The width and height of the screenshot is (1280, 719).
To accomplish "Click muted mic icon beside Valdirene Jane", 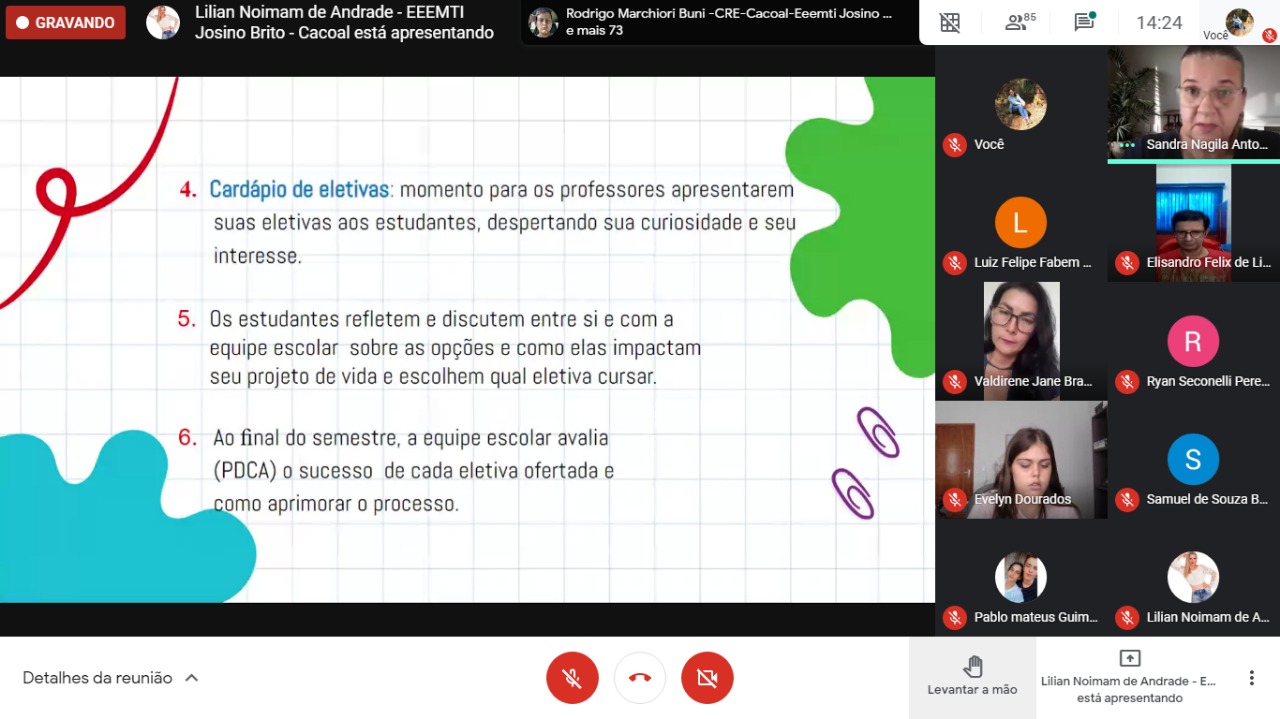I will [955, 382].
